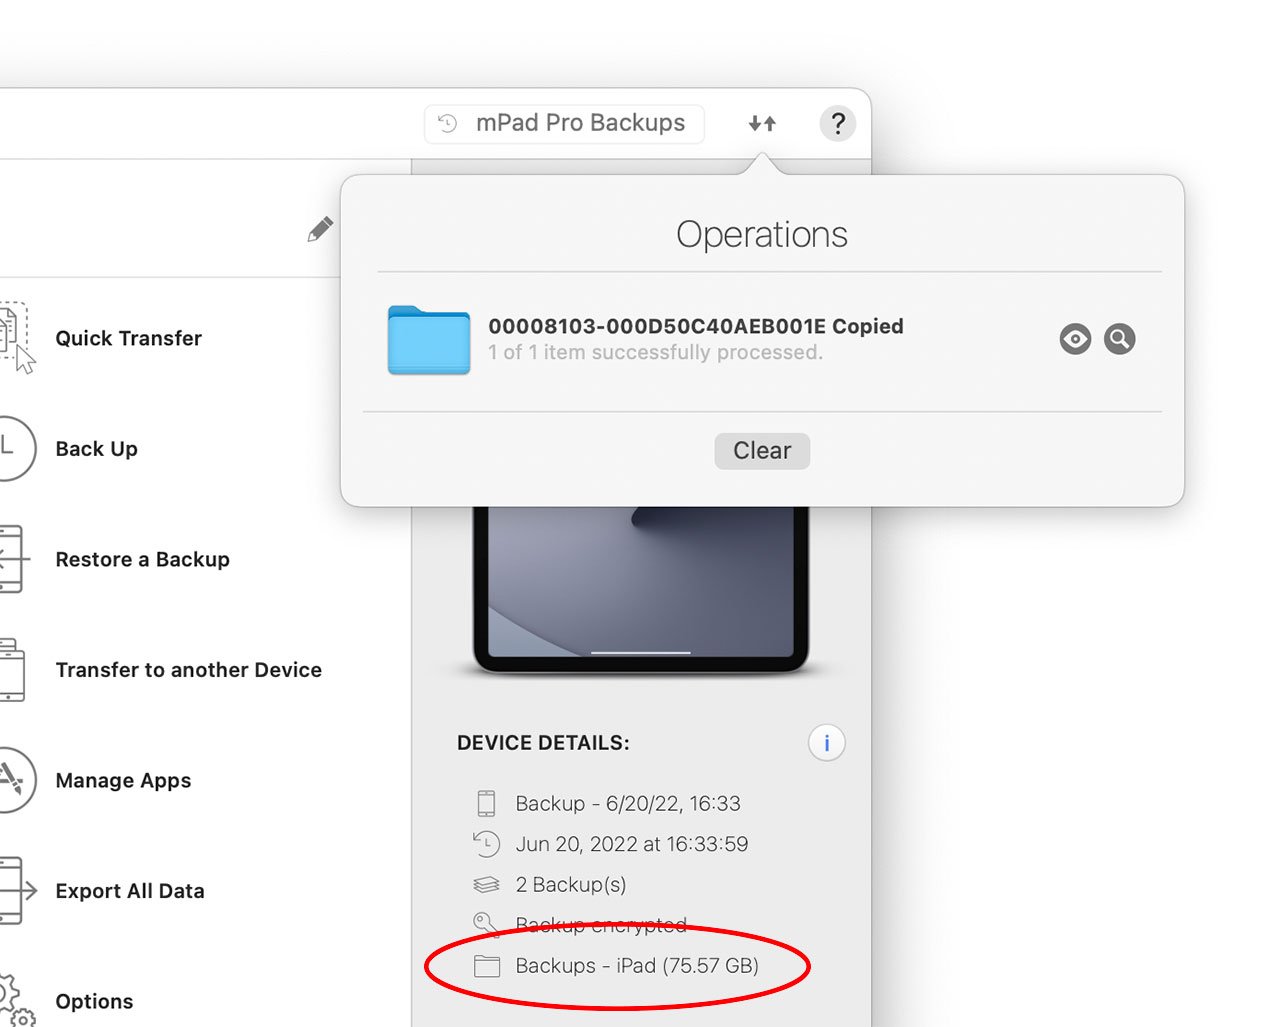
Task: Click the history clock icon beside mPad Pro Backups
Action: pos(448,123)
